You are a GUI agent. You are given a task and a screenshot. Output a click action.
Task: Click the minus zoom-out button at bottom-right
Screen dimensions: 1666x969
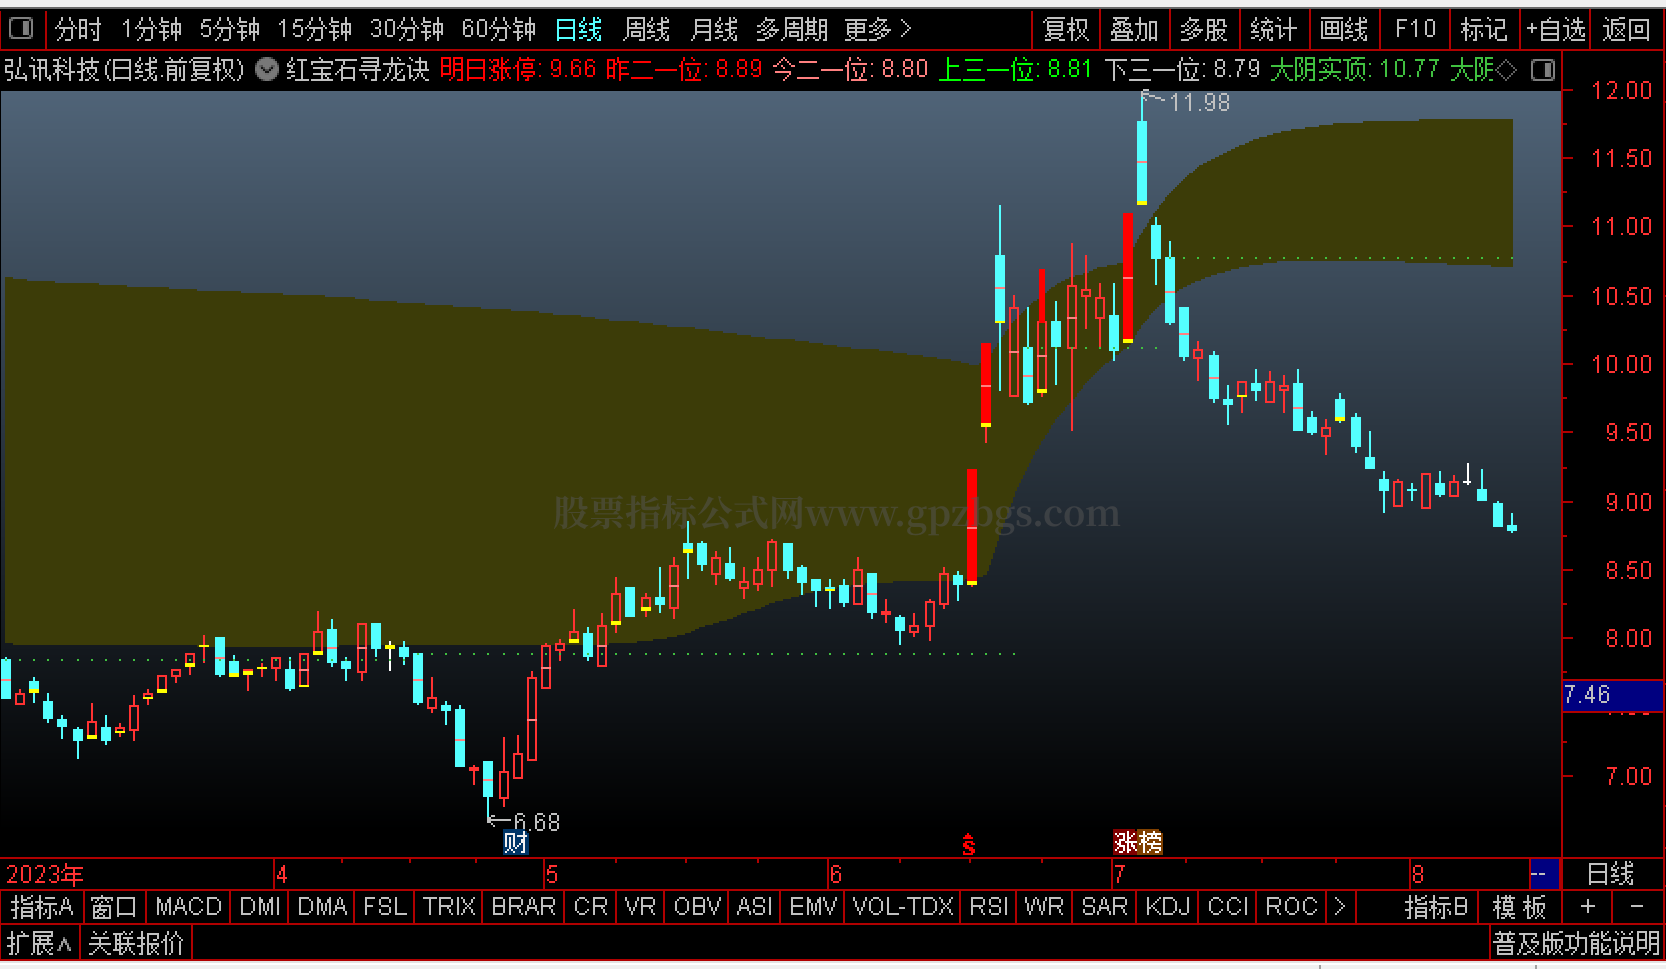pyautogui.click(x=1636, y=907)
